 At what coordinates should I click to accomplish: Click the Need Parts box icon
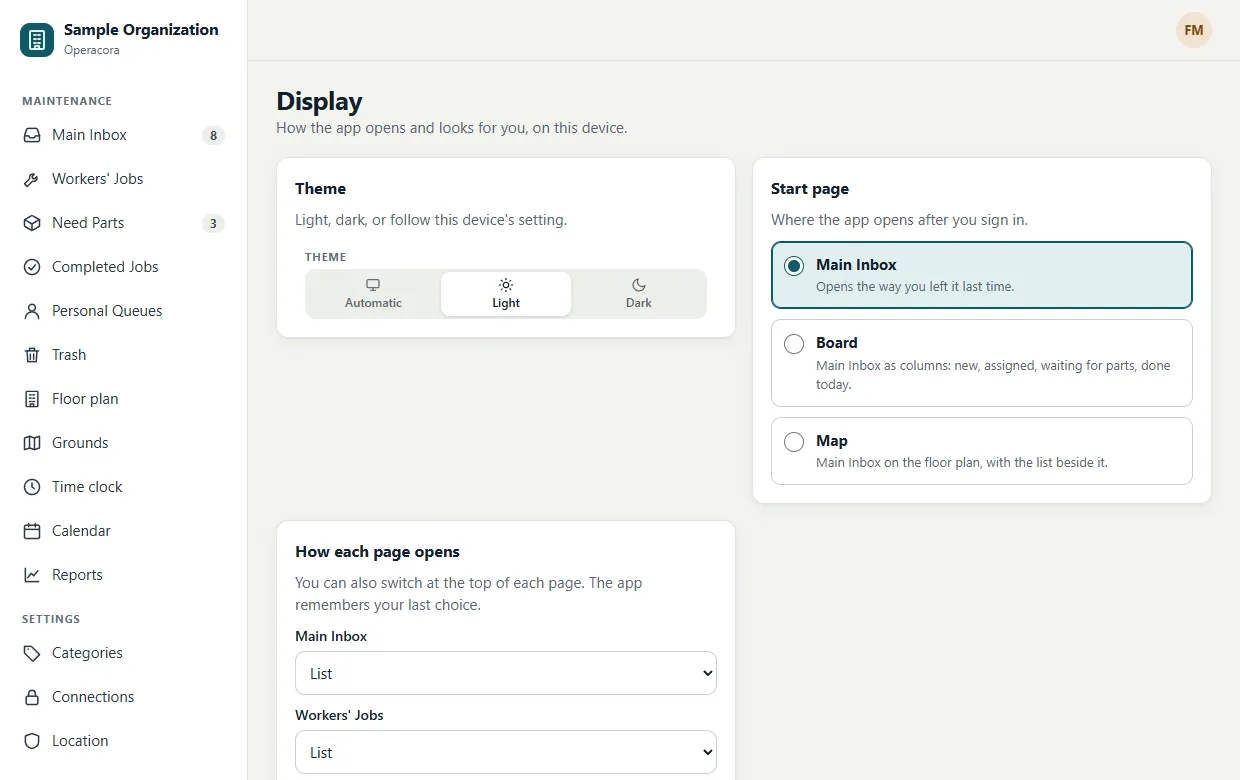(32, 223)
